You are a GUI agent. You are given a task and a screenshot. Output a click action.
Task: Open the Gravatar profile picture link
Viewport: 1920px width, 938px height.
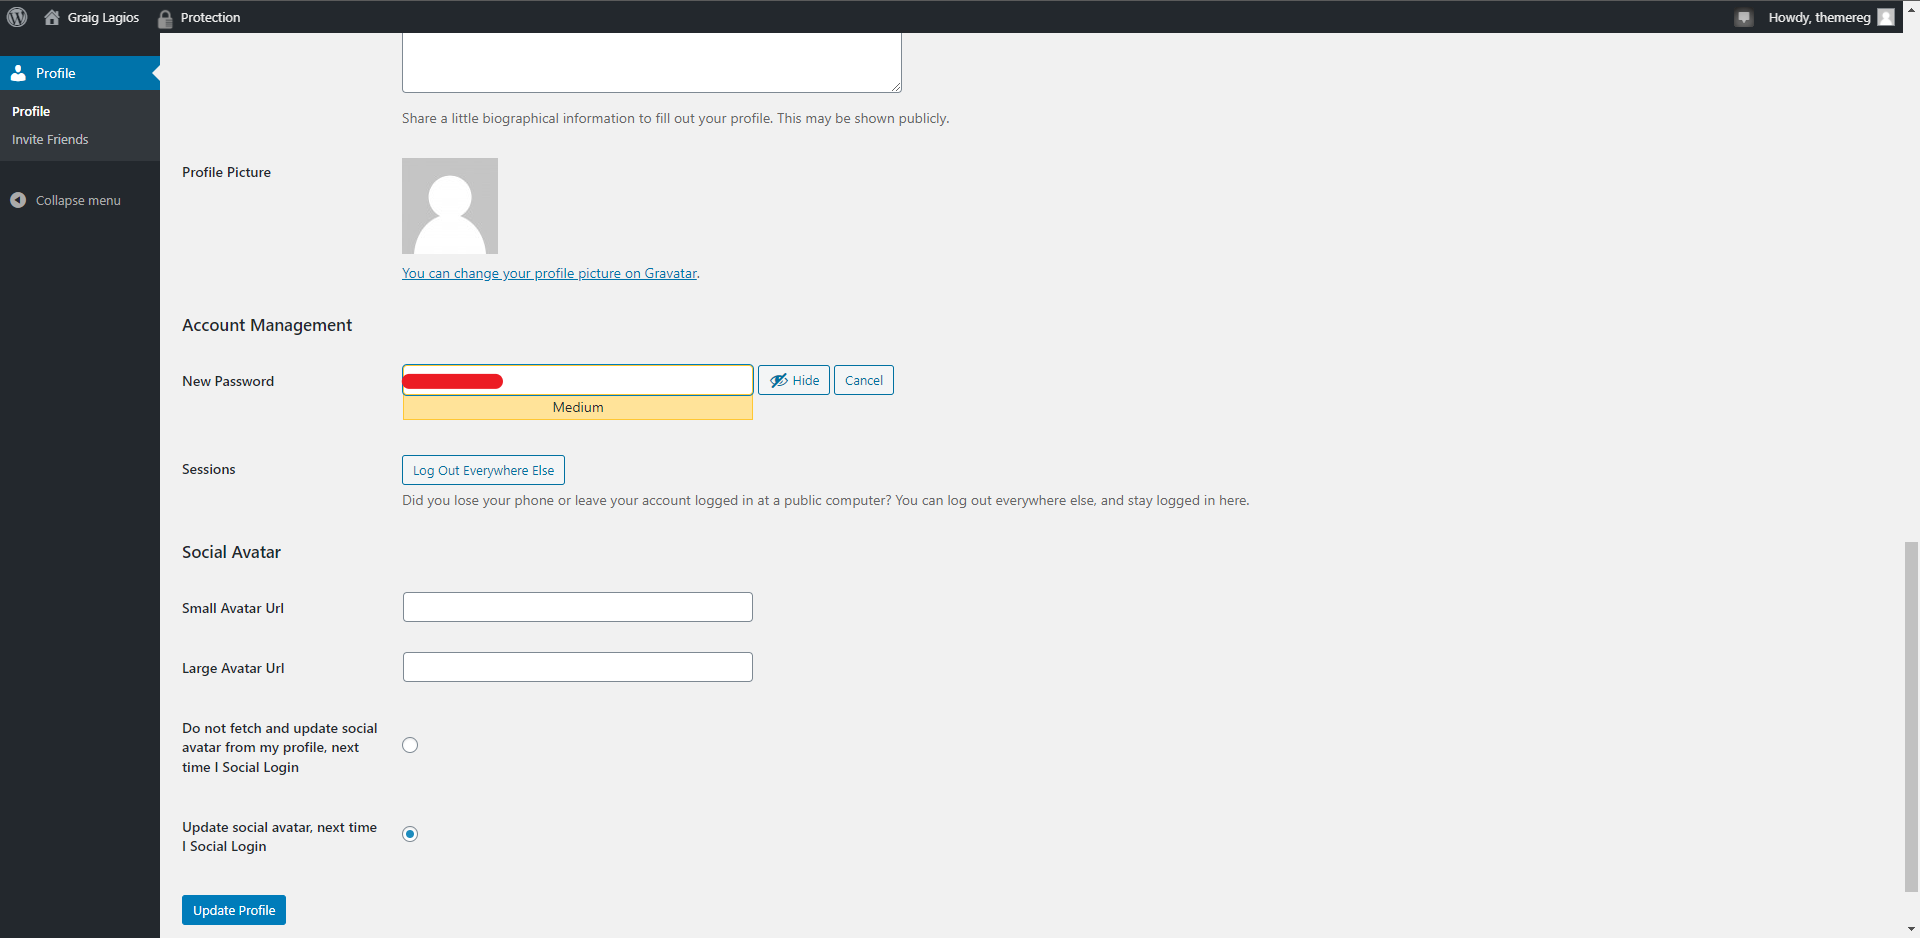coord(549,273)
